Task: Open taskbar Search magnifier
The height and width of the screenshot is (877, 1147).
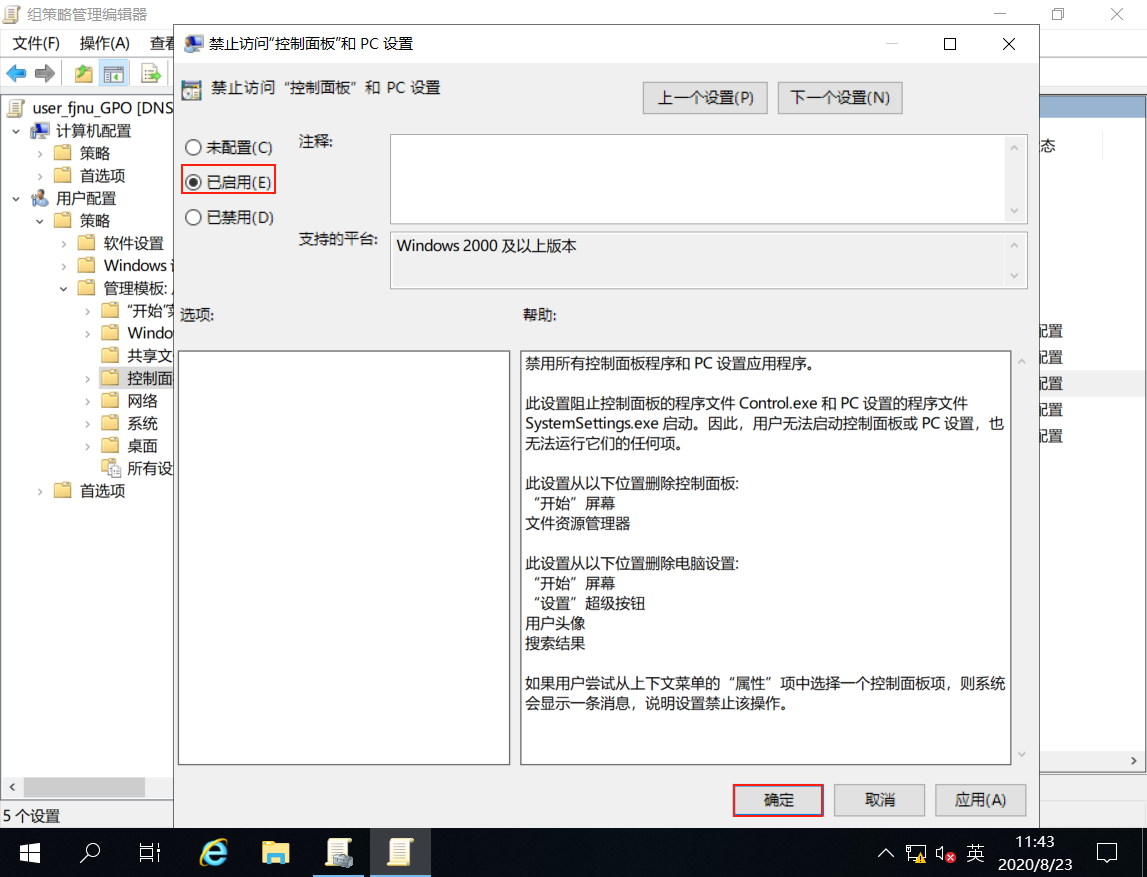Action: pos(90,853)
